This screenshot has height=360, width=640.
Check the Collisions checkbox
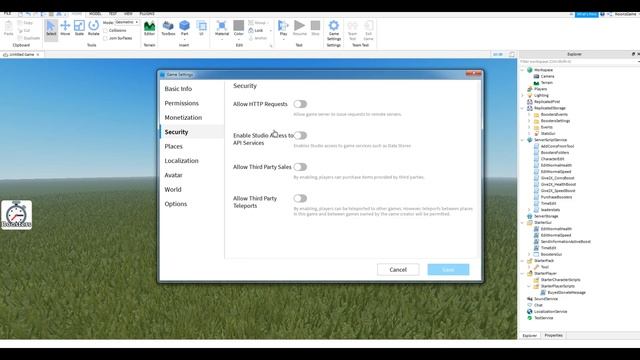click(x=105, y=31)
